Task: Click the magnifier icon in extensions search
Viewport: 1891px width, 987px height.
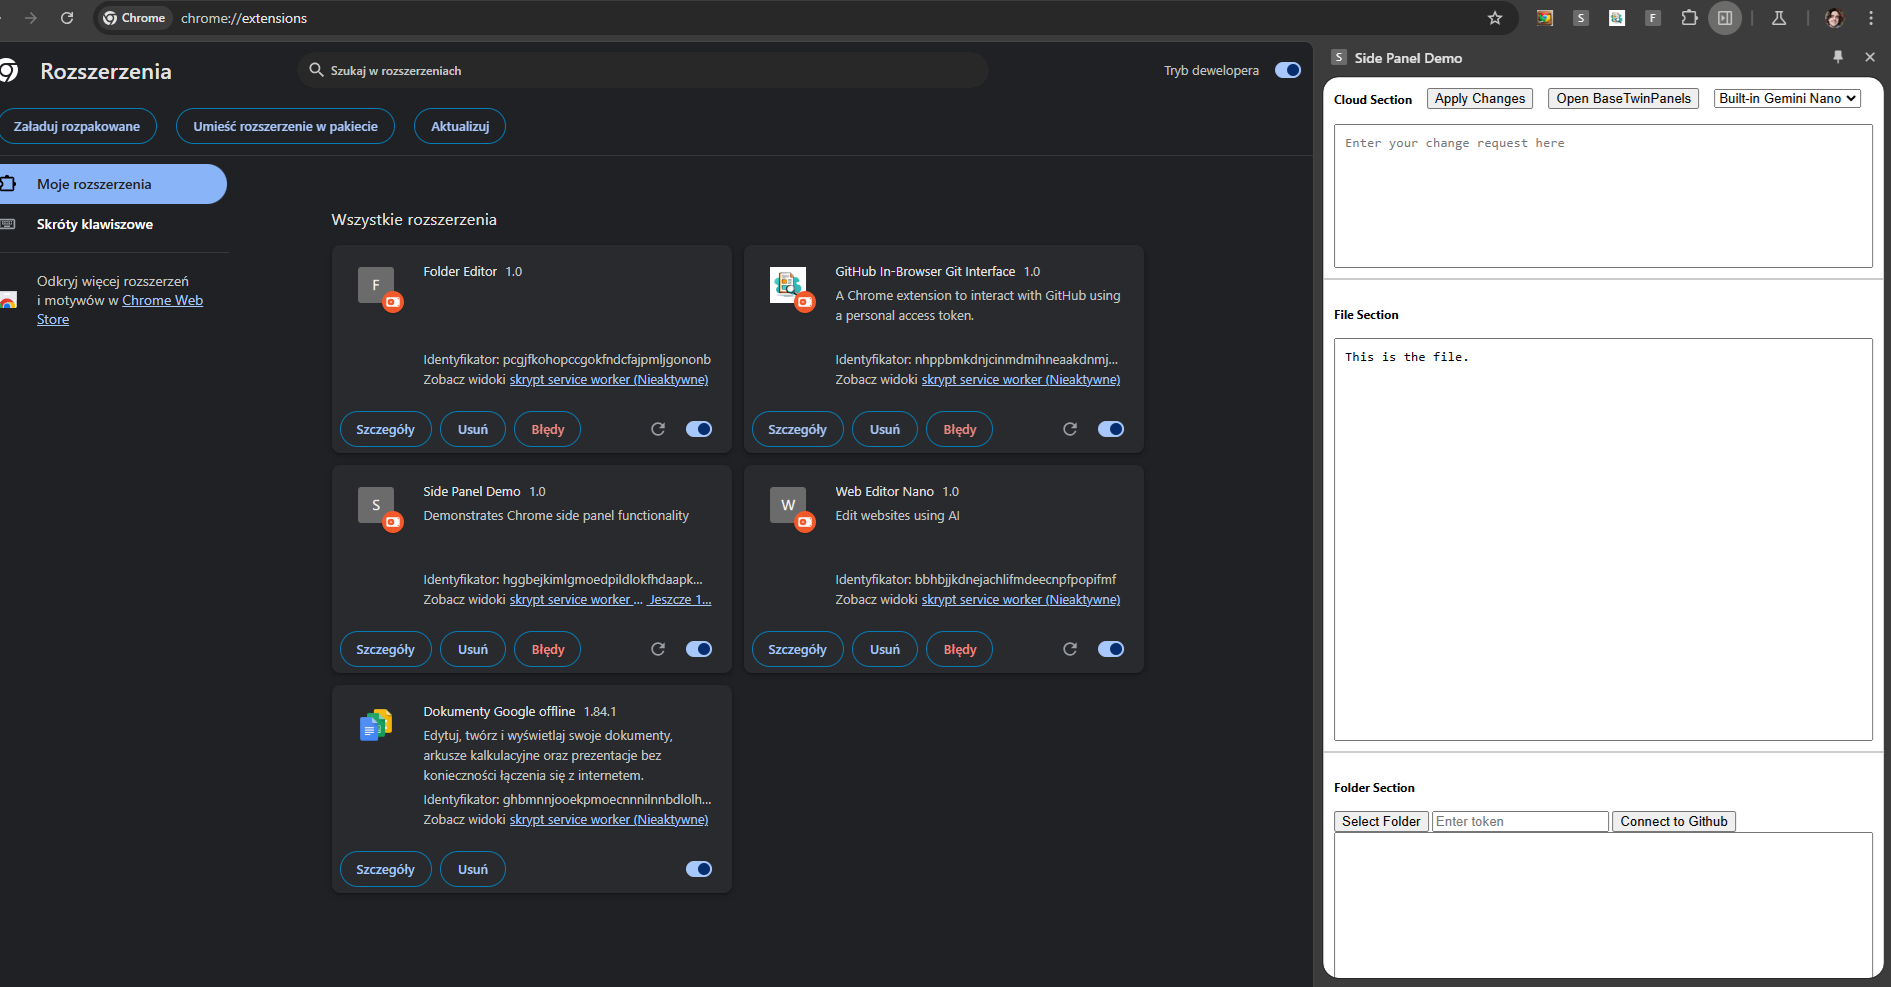Action: point(316,70)
